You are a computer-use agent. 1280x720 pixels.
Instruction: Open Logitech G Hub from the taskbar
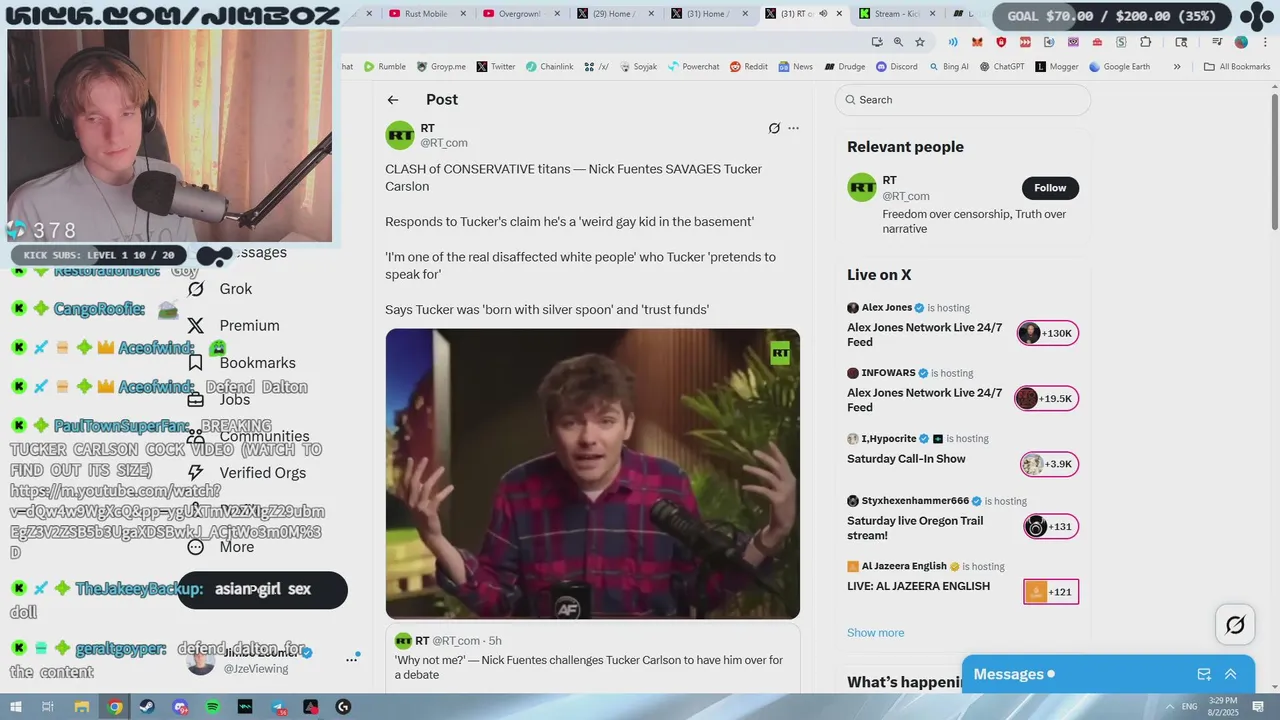click(343, 707)
